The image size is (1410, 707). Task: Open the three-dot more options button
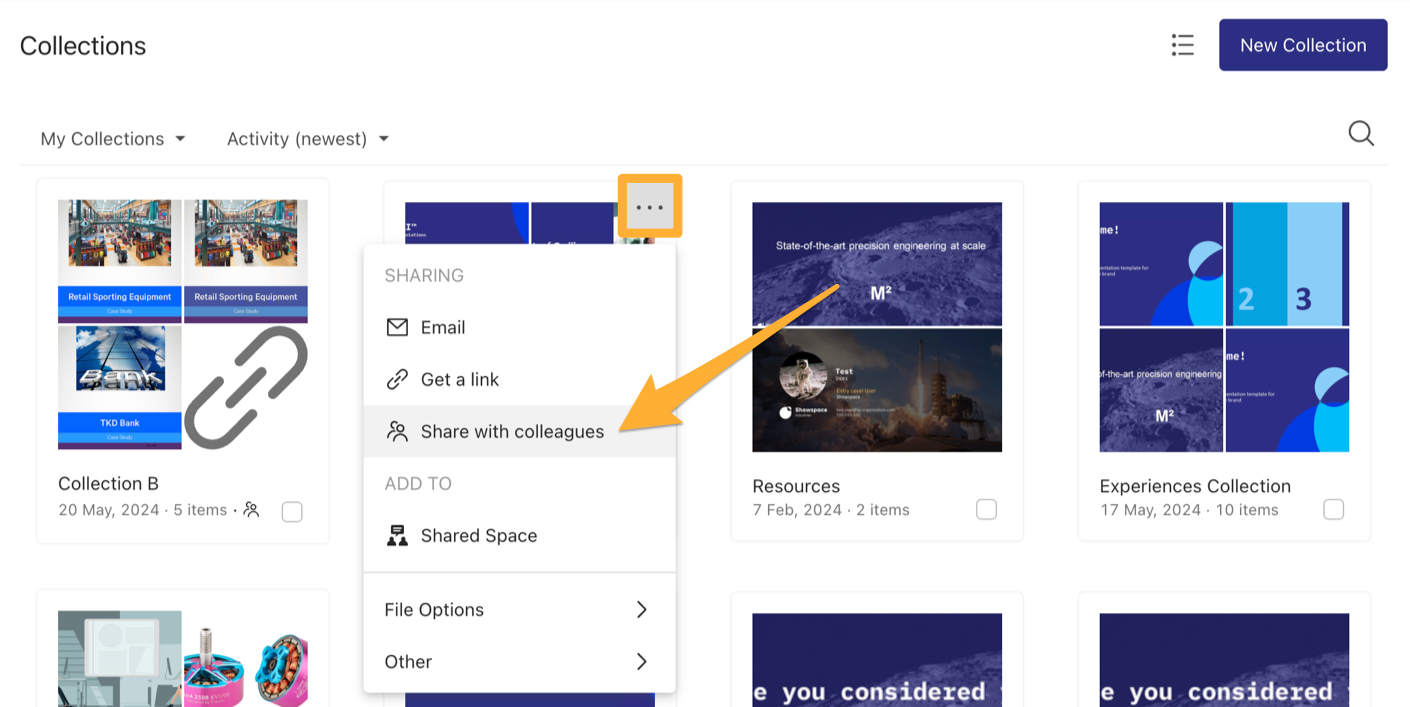click(650, 207)
